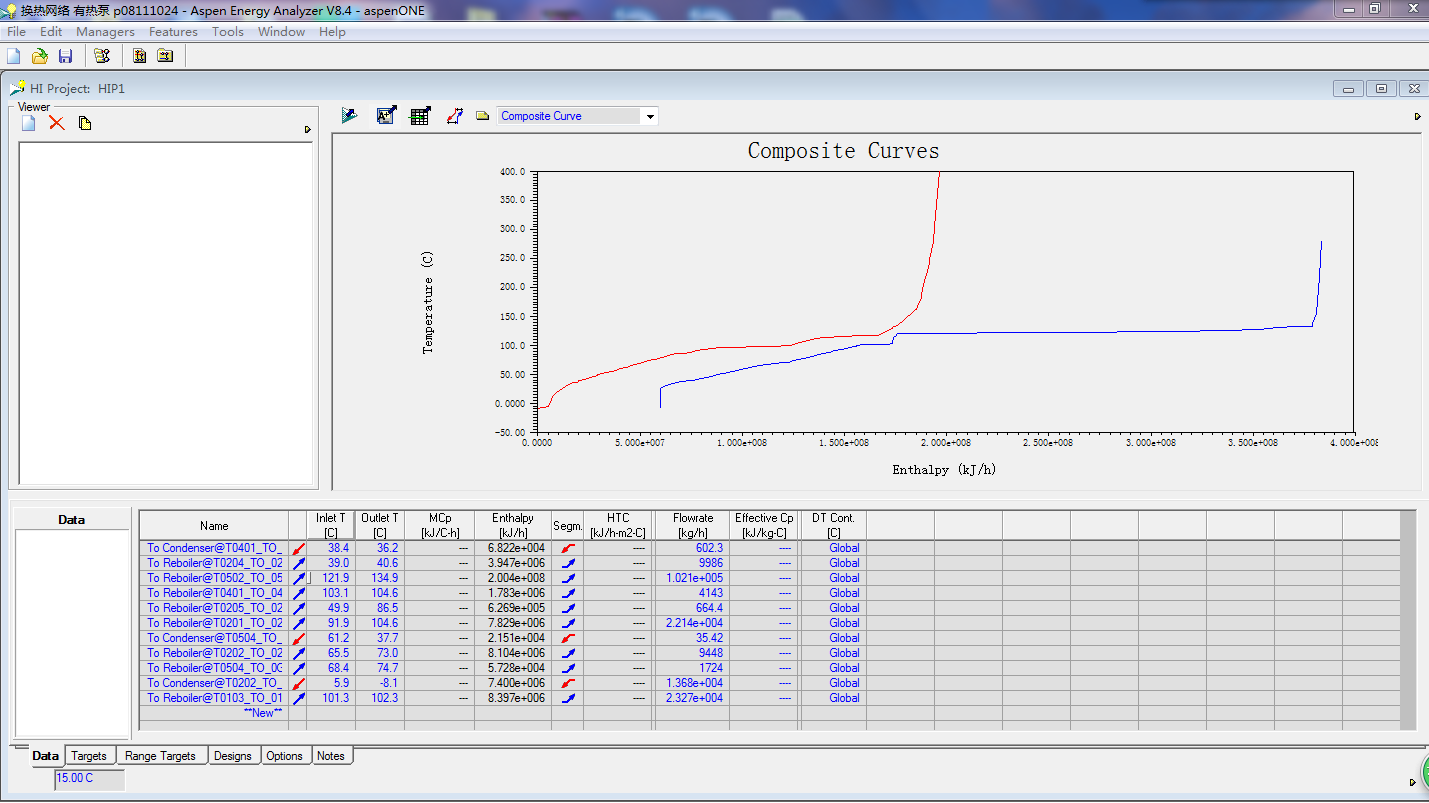Open the Help menu
The width and height of the screenshot is (1429, 803).
tap(332, 32)
